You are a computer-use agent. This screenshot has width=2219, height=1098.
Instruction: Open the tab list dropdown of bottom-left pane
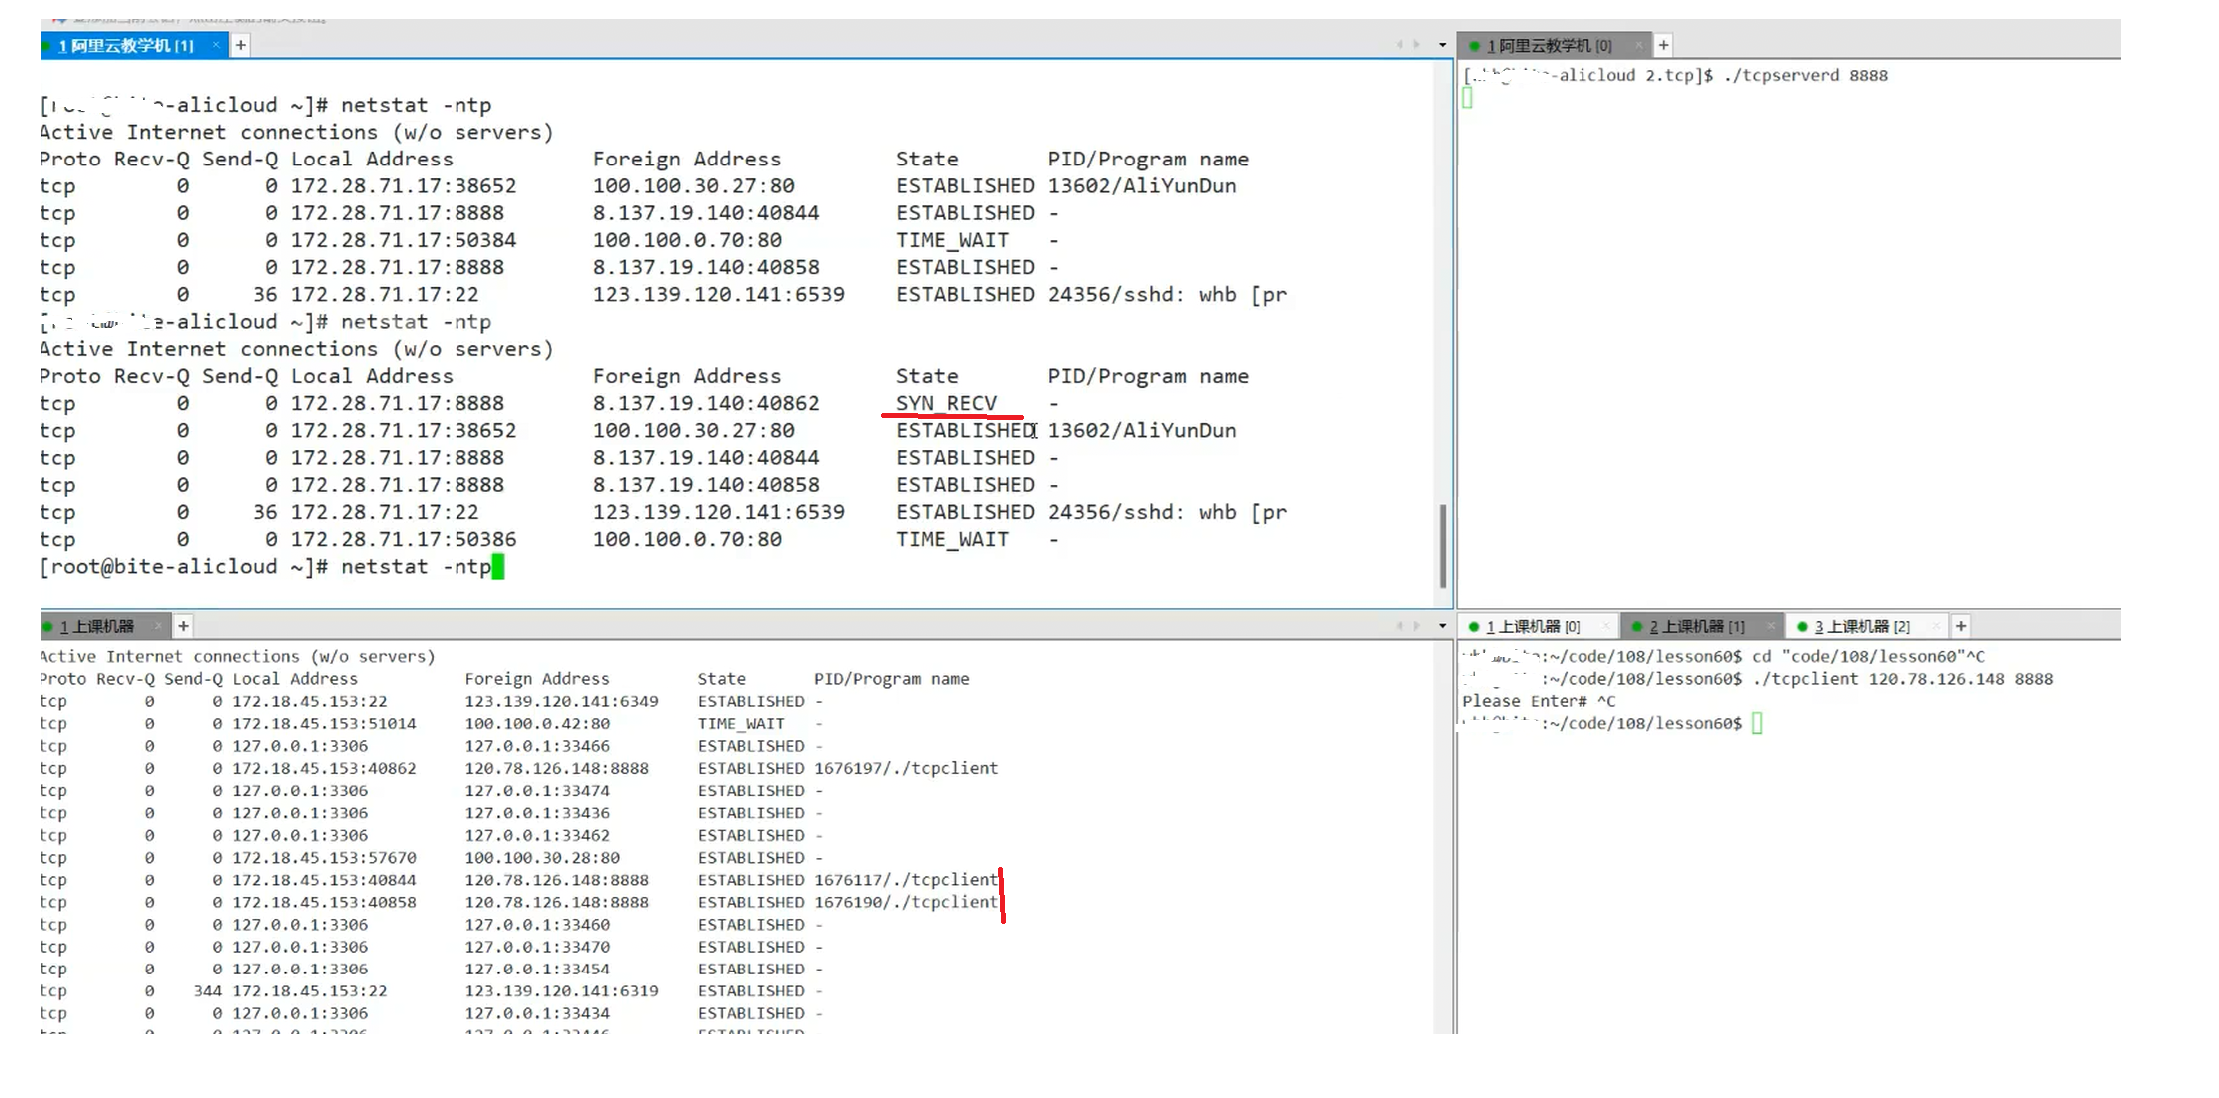1442,626
